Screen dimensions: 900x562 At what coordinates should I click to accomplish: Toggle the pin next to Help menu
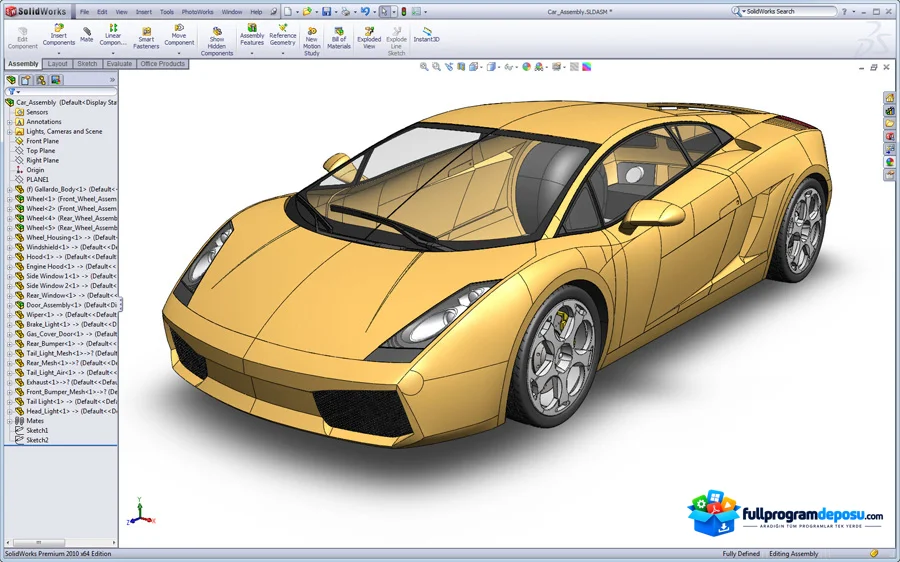(x=273, y=11)
